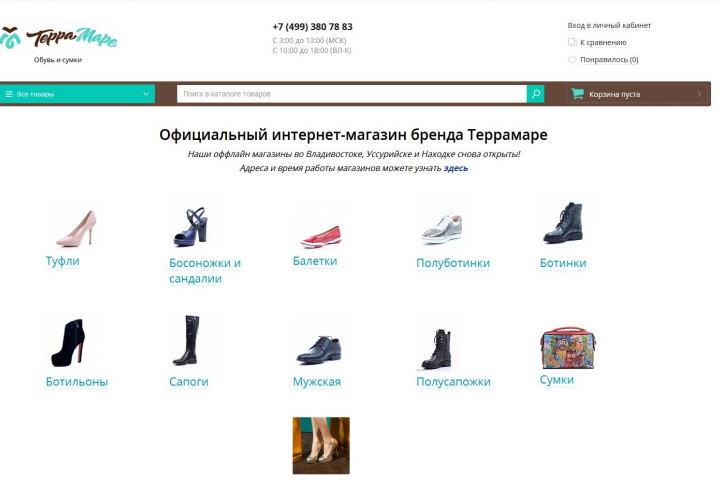Click the TerraMare logo
The height and width of the screenshot is (480, 720).
pos(58,38)
